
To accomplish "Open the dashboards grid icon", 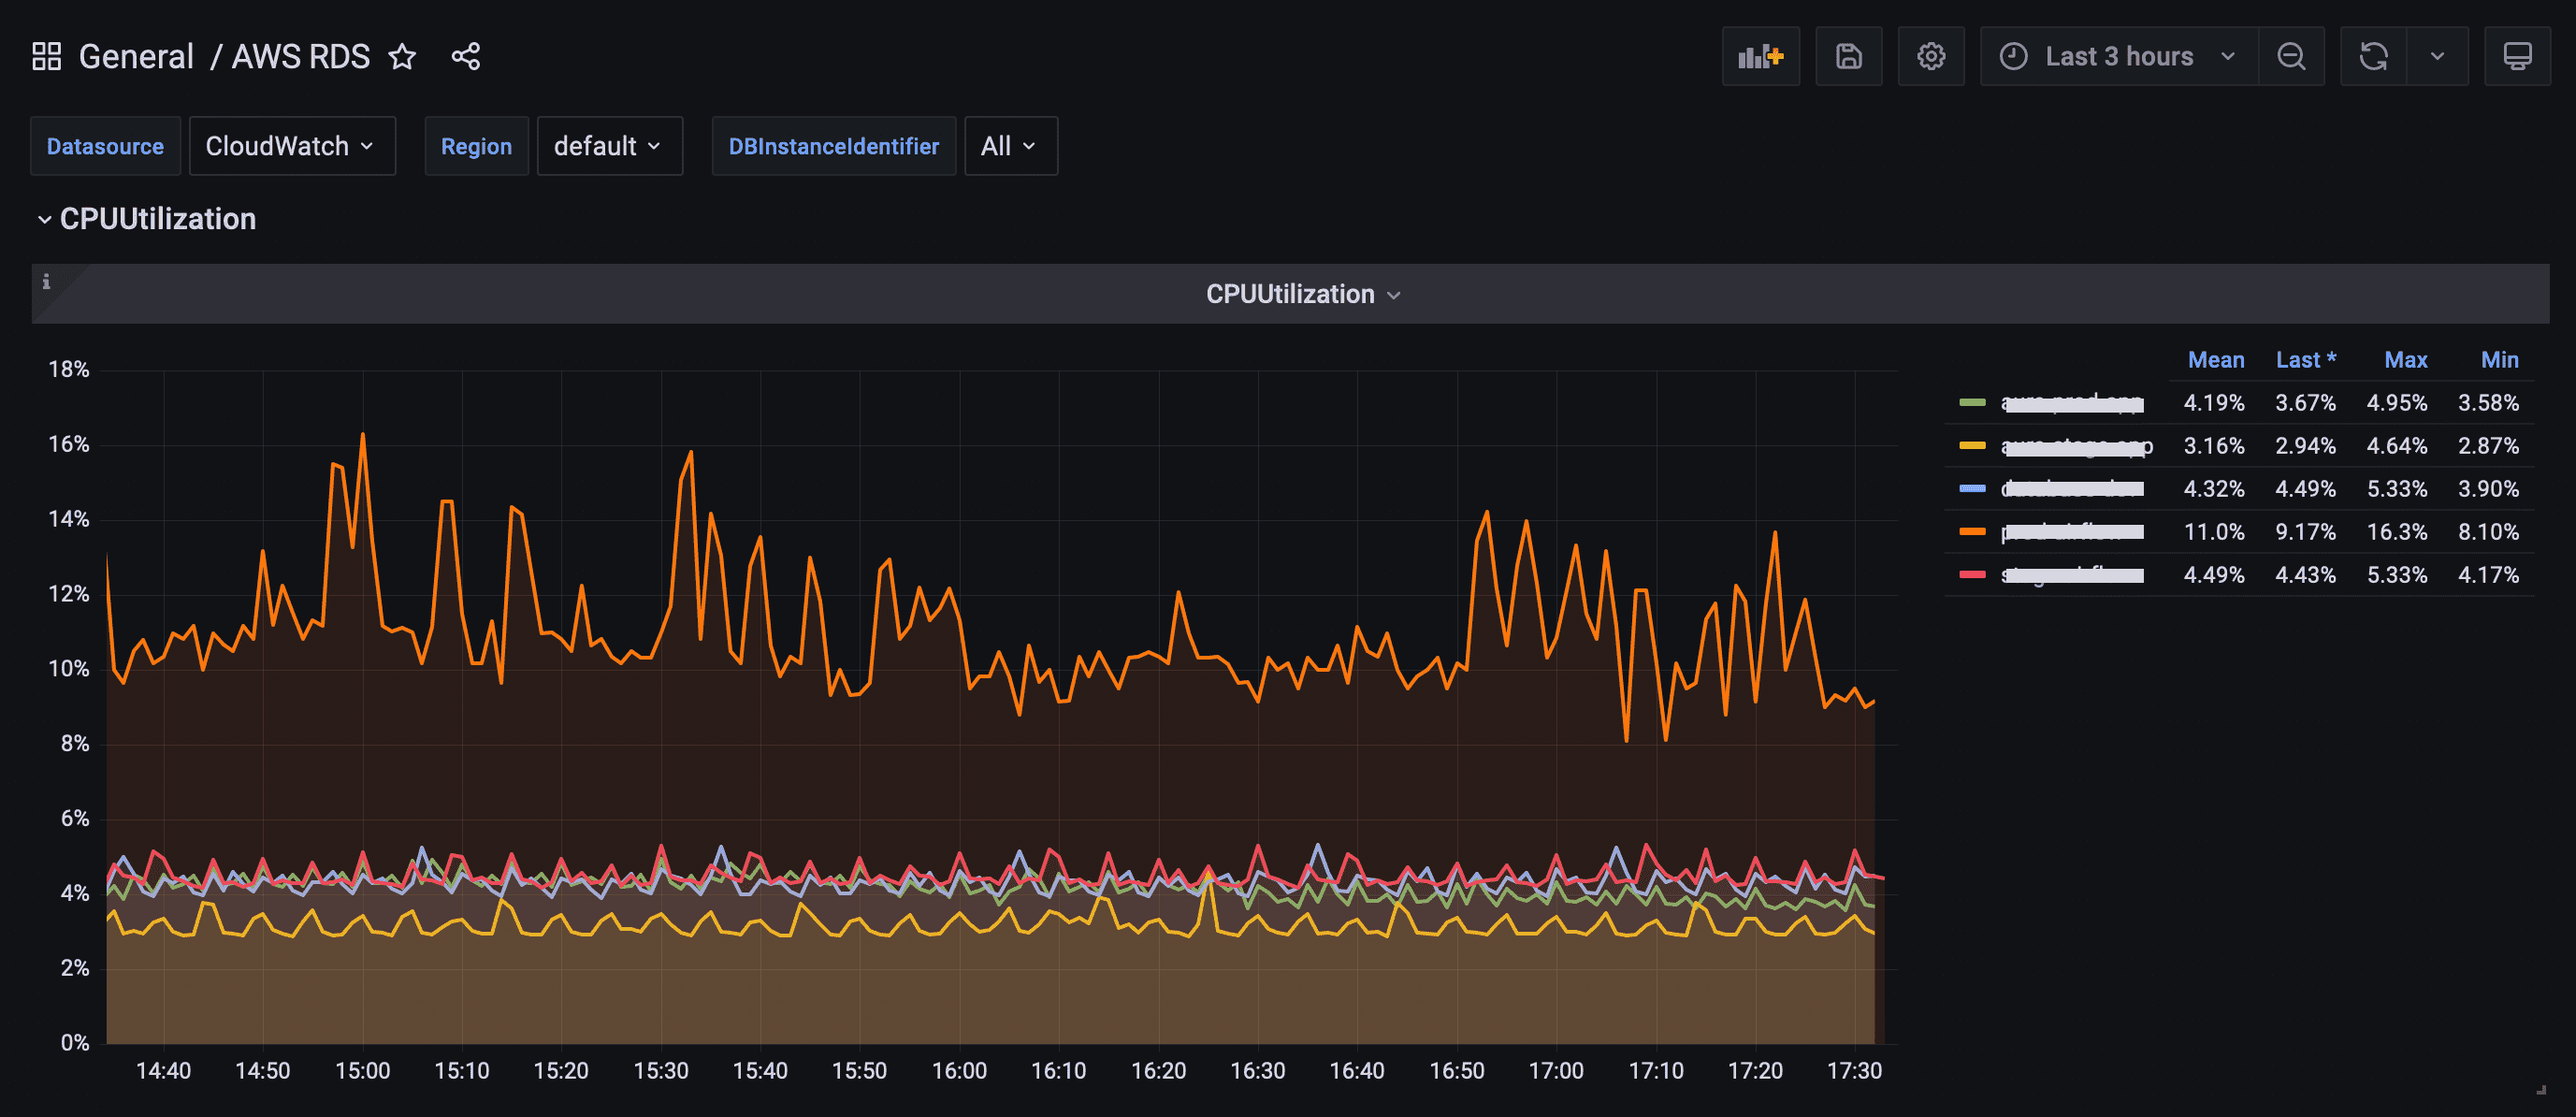I will tap(46, 57).
